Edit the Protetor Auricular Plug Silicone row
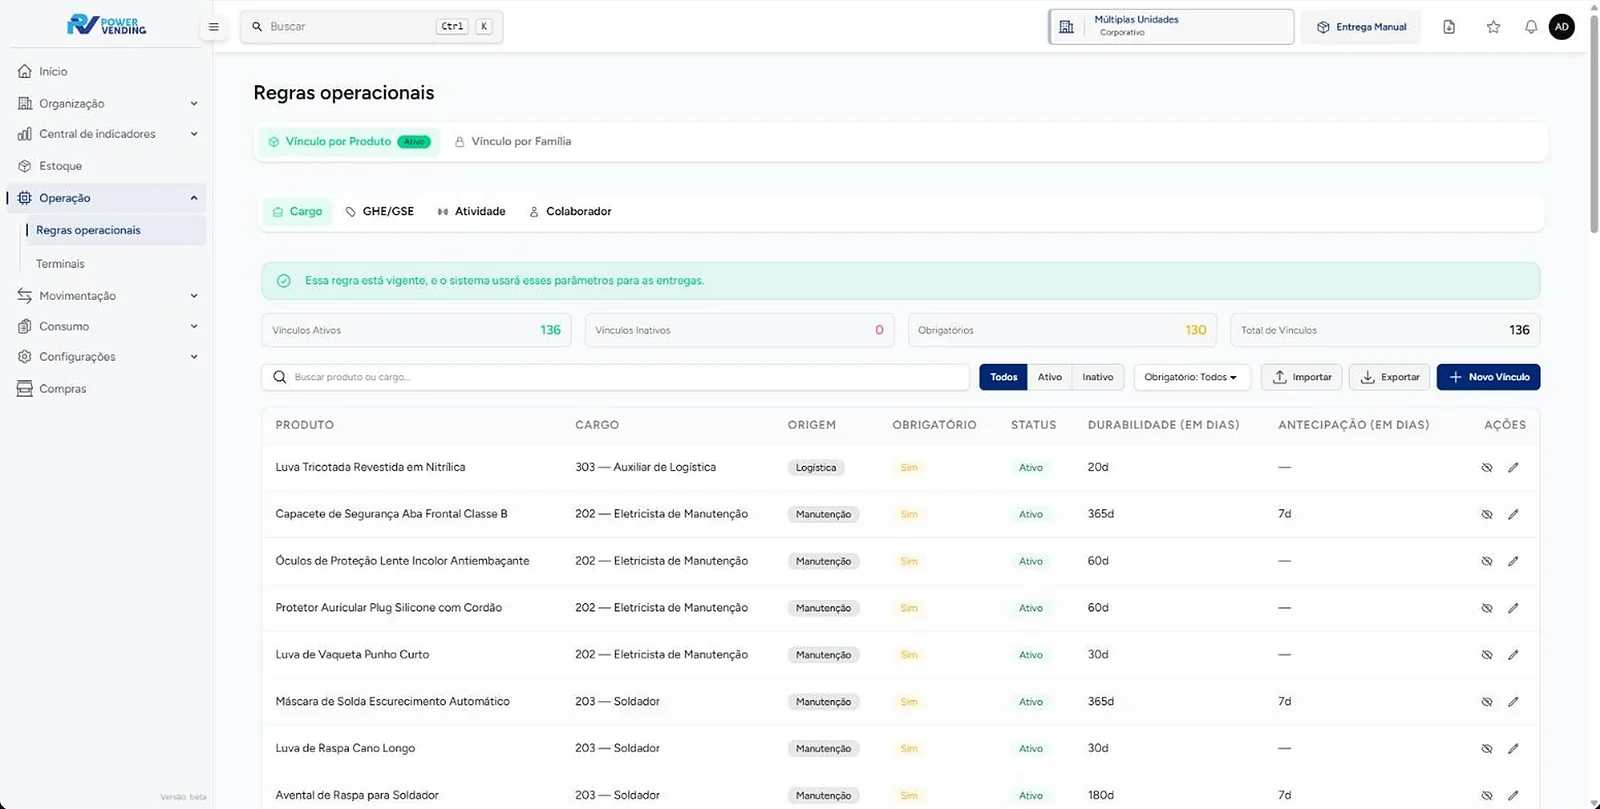This screenshot has width=1600, height=809. [1513, 608]
